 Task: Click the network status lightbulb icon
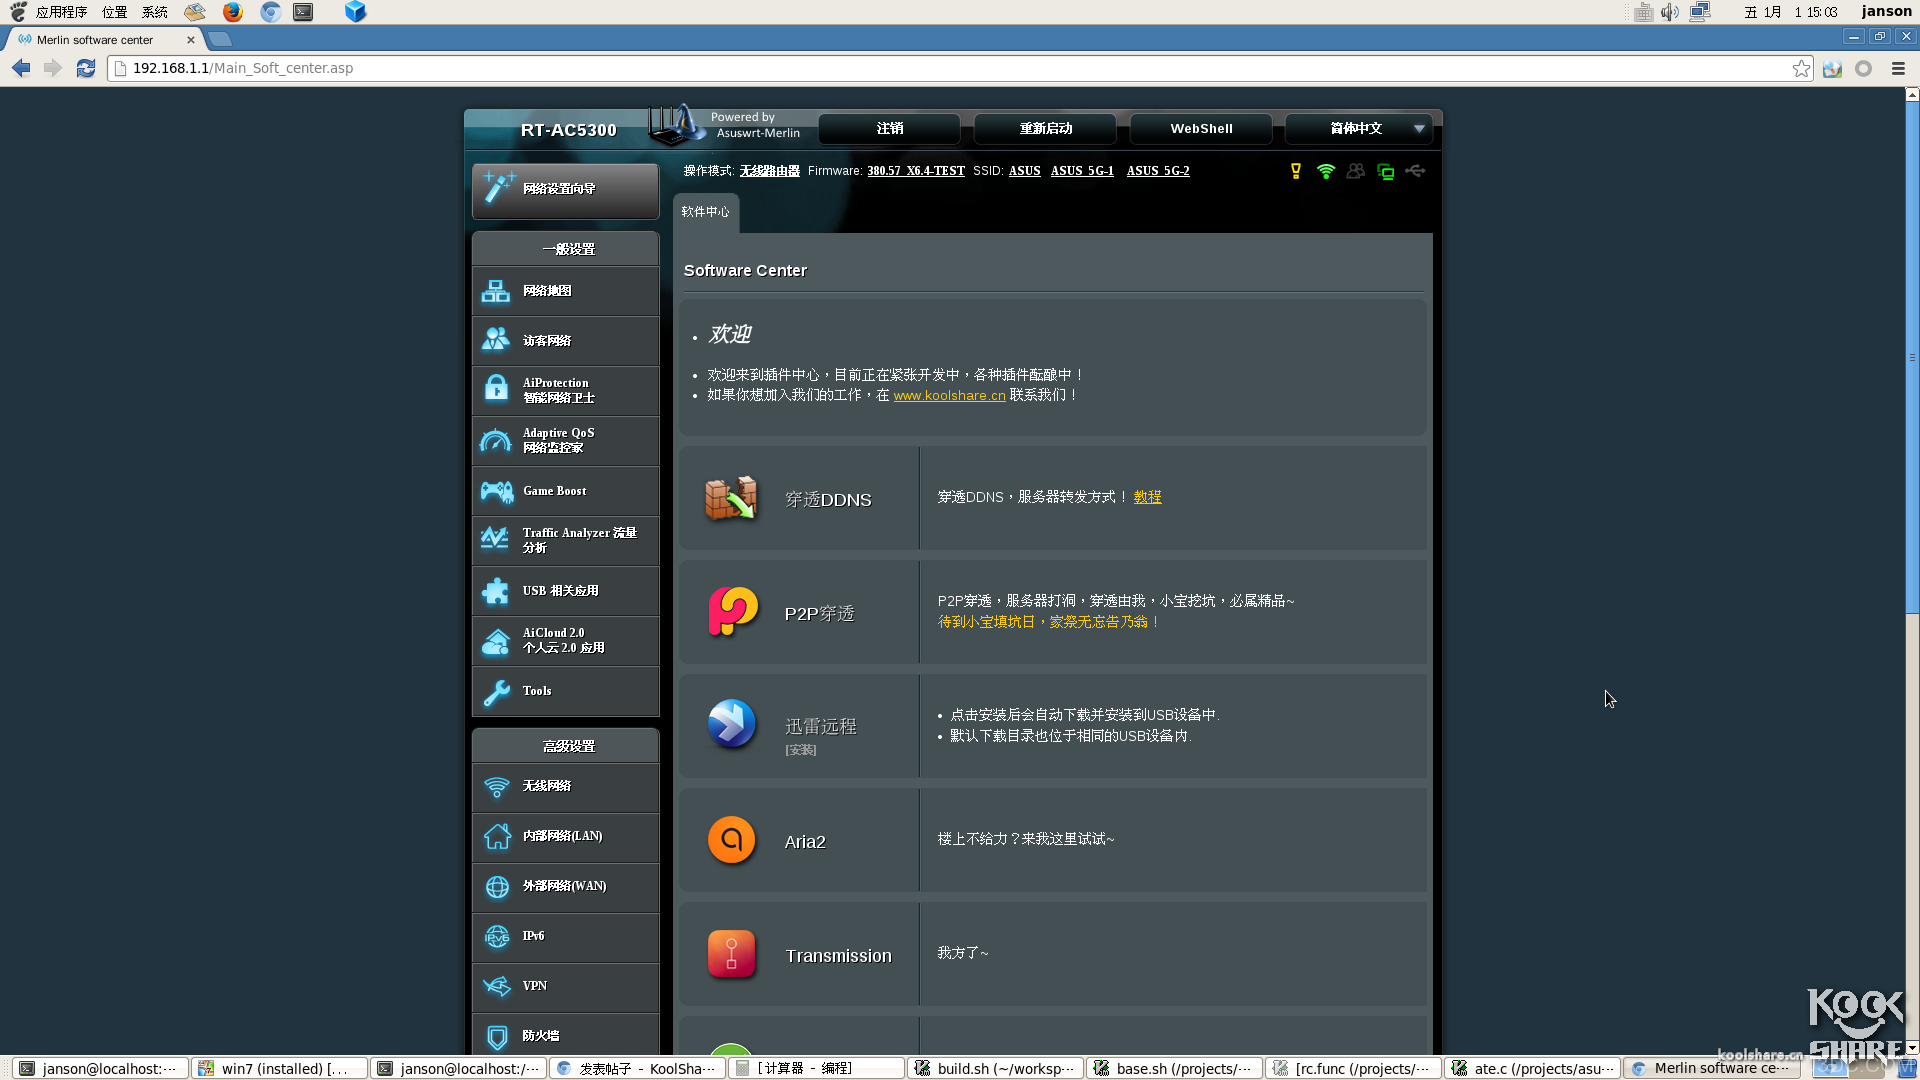pyautogui.click(x=1296, y=171)
